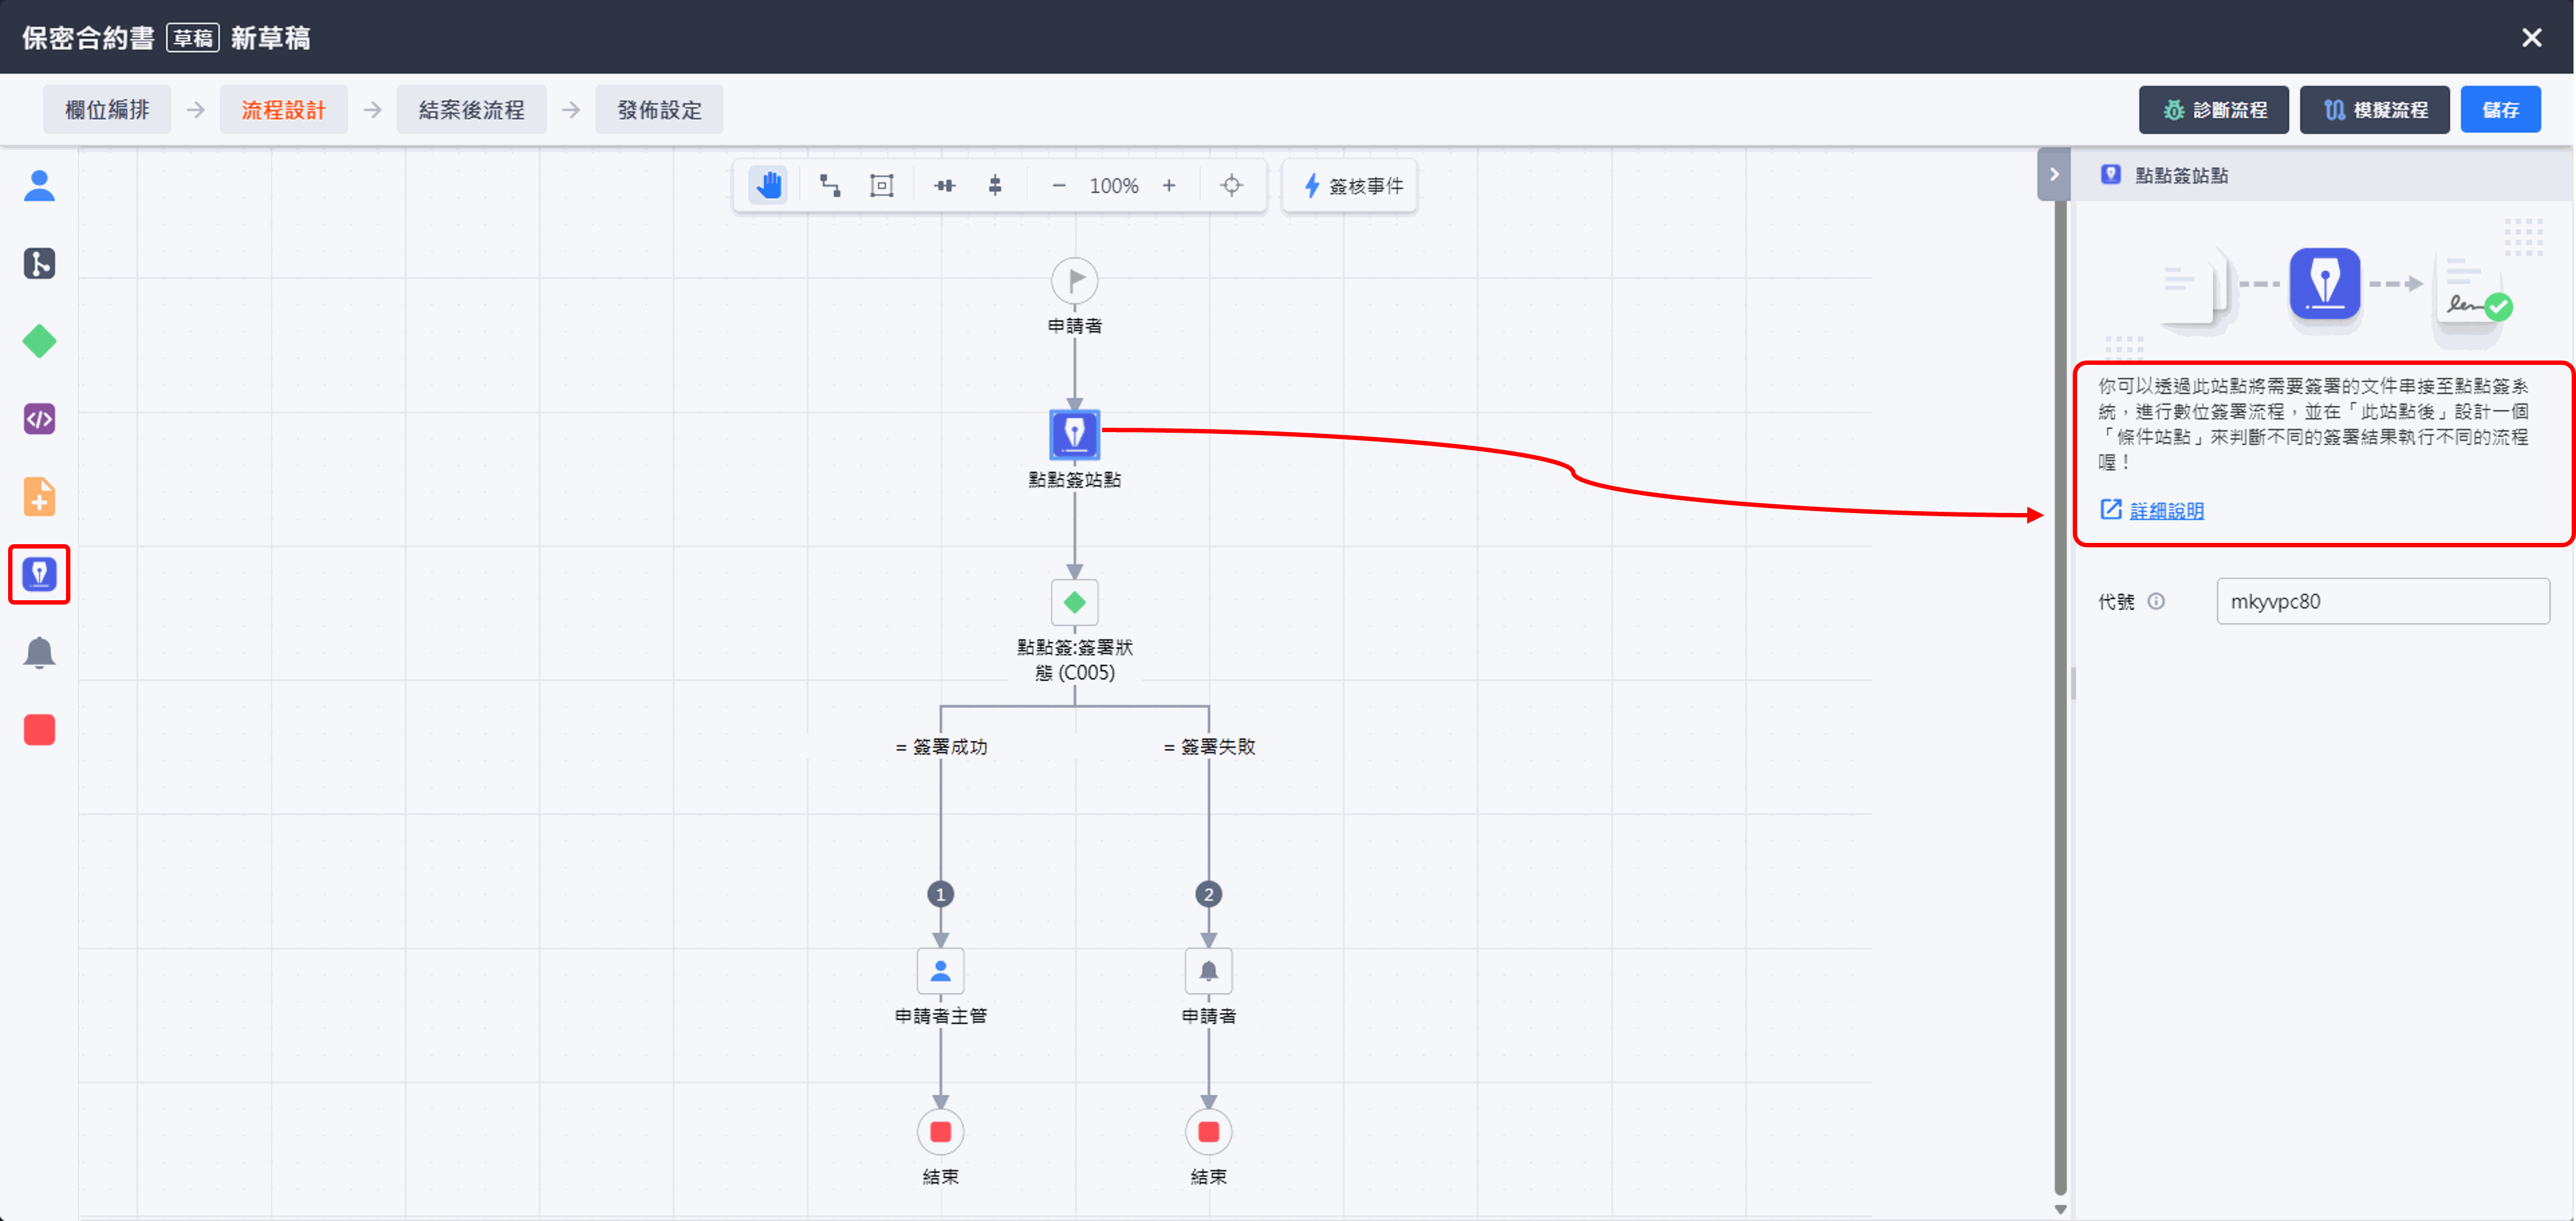Viewport: 2576px width, 1221px height.
Task: Select the orange add-document node tool
Action: pos(39,496)
